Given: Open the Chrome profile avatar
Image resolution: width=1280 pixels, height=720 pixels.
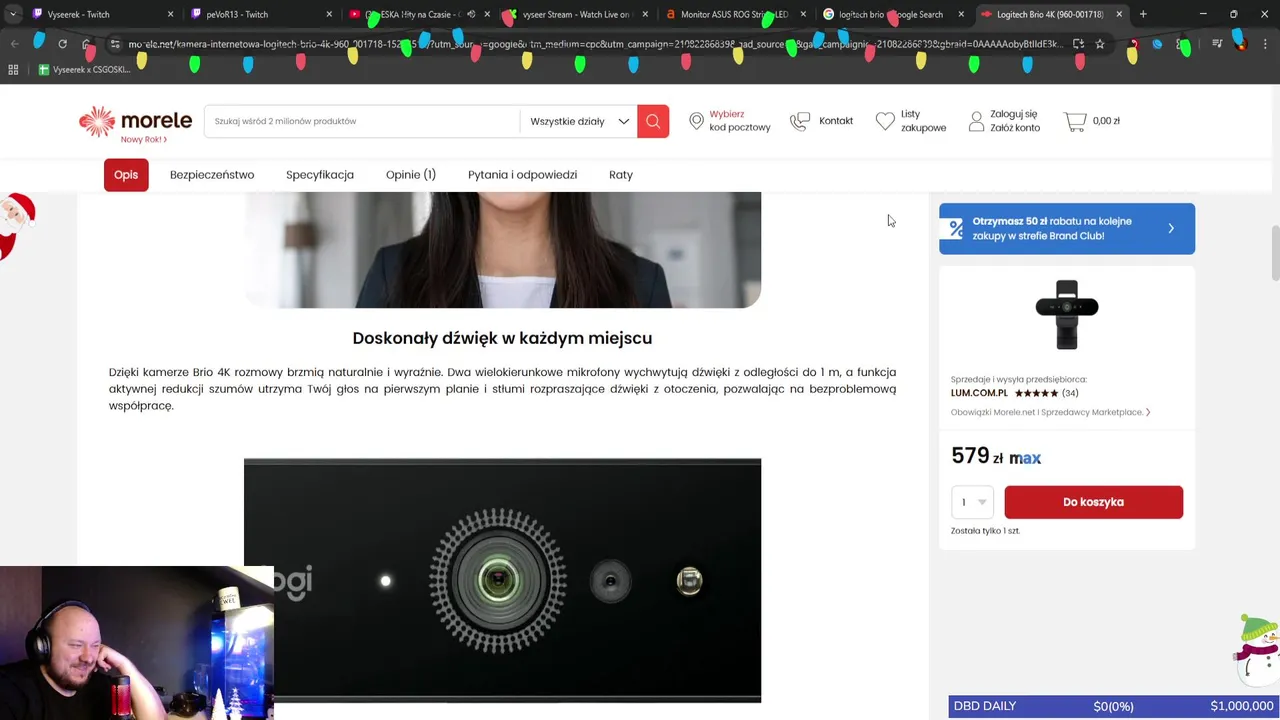Looking at the screenshot, I should tap(1240, 44).
